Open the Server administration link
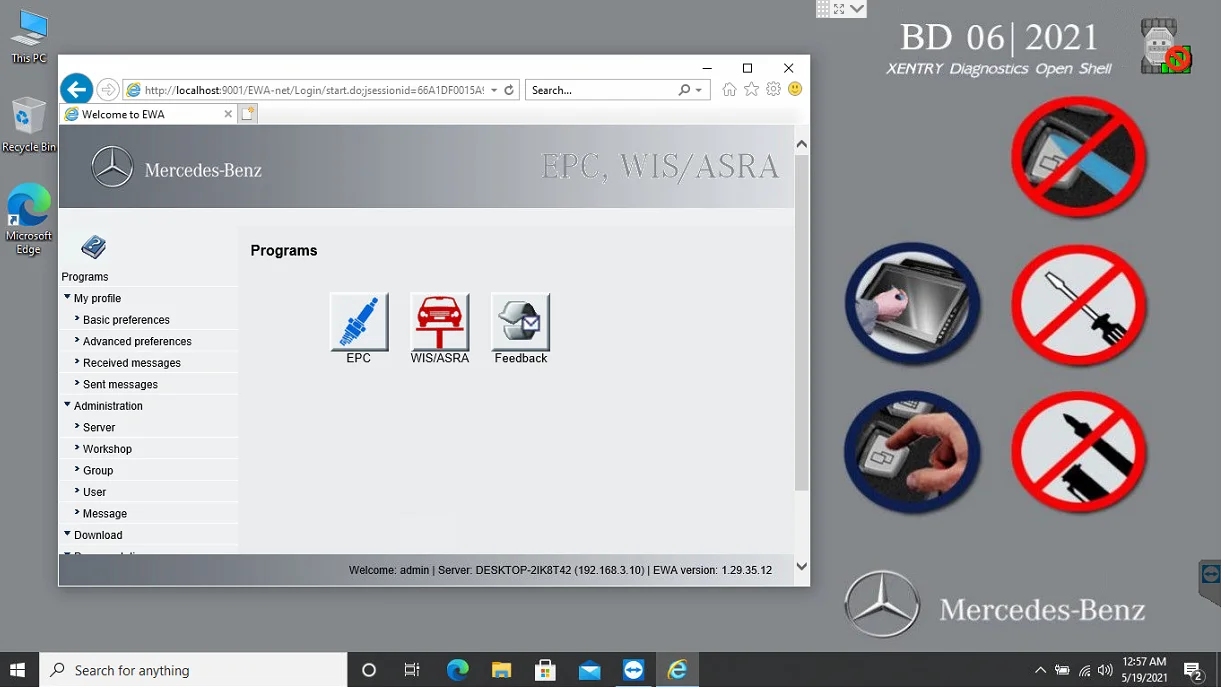Image resolution: width=1221 pixels, height=687 pixels. (x=99, y=427)
